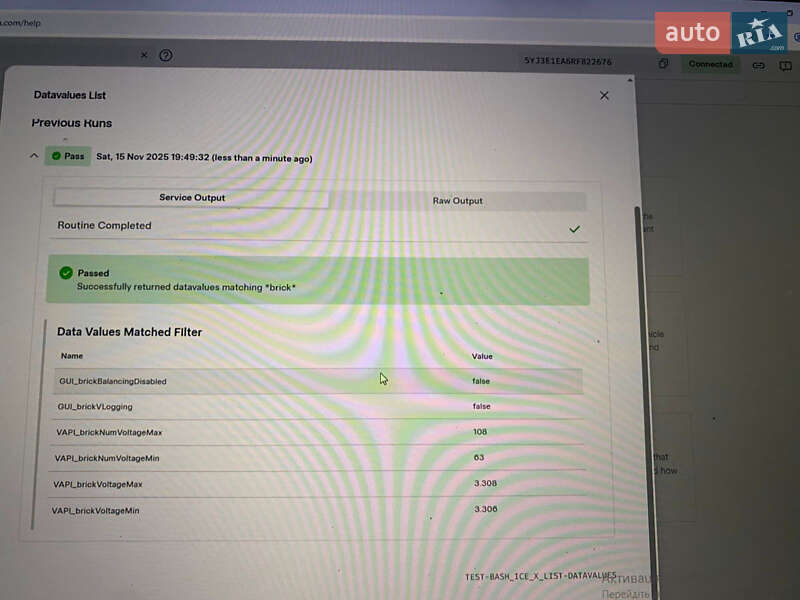Screen dimensions: 800x600
Task: Click the Connected status button
Action: coord(710,64)
